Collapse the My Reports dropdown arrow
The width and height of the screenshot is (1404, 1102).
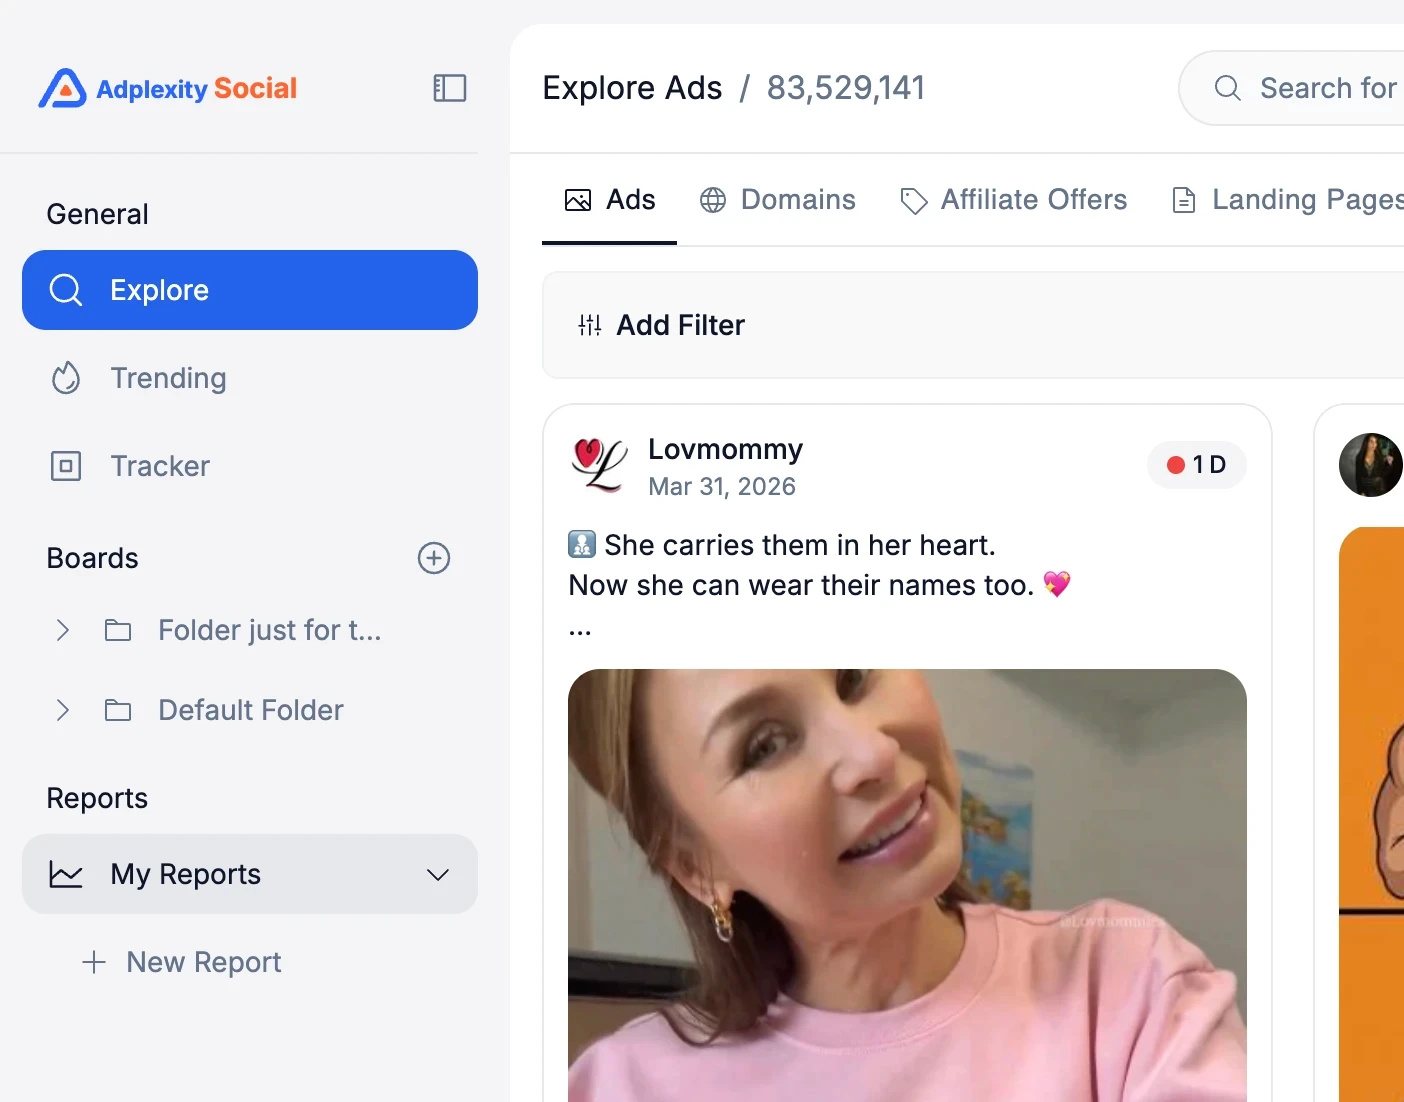pos(438,874)
